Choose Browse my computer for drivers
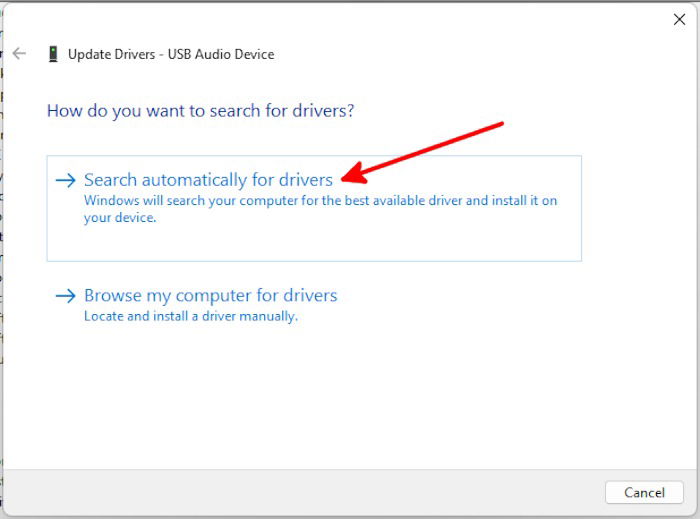Viewport: 700px width, 519px height. coord(211,295)
